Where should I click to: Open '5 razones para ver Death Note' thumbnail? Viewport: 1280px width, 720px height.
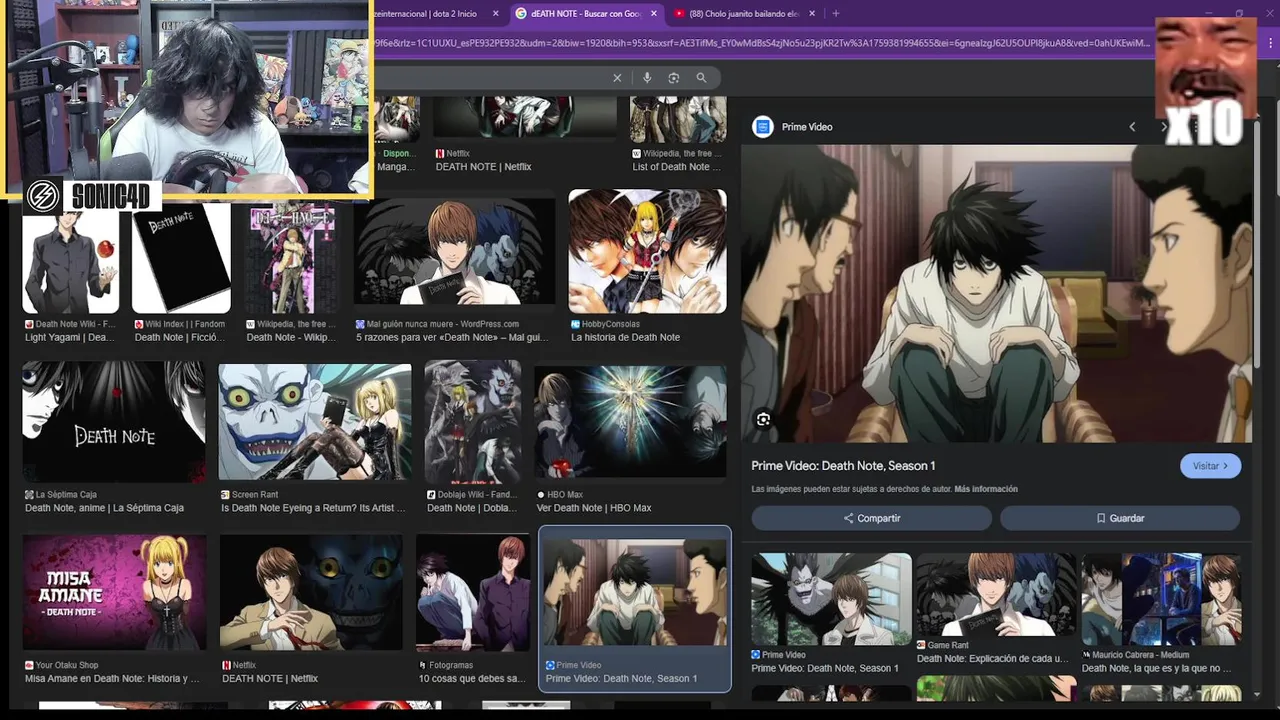(454, 251)
